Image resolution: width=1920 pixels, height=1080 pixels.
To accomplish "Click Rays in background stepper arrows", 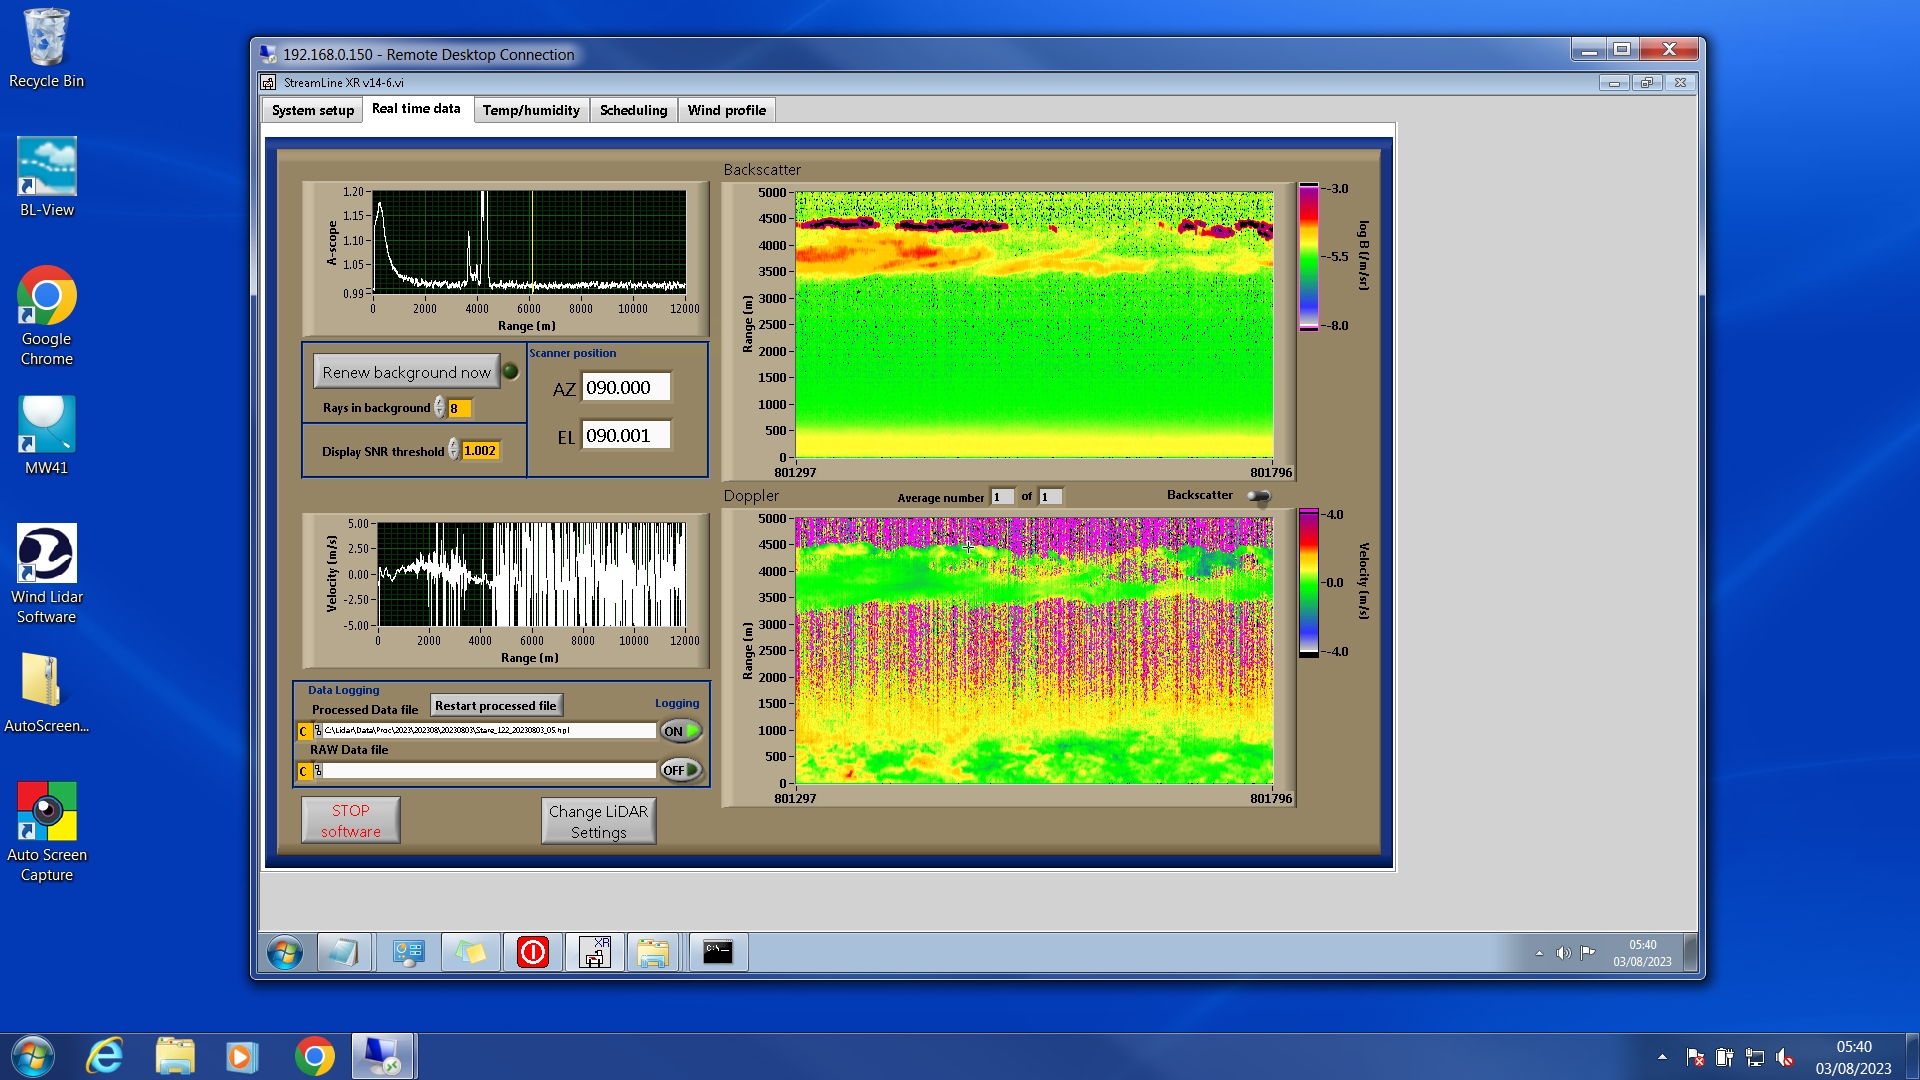I will point(440,408).
